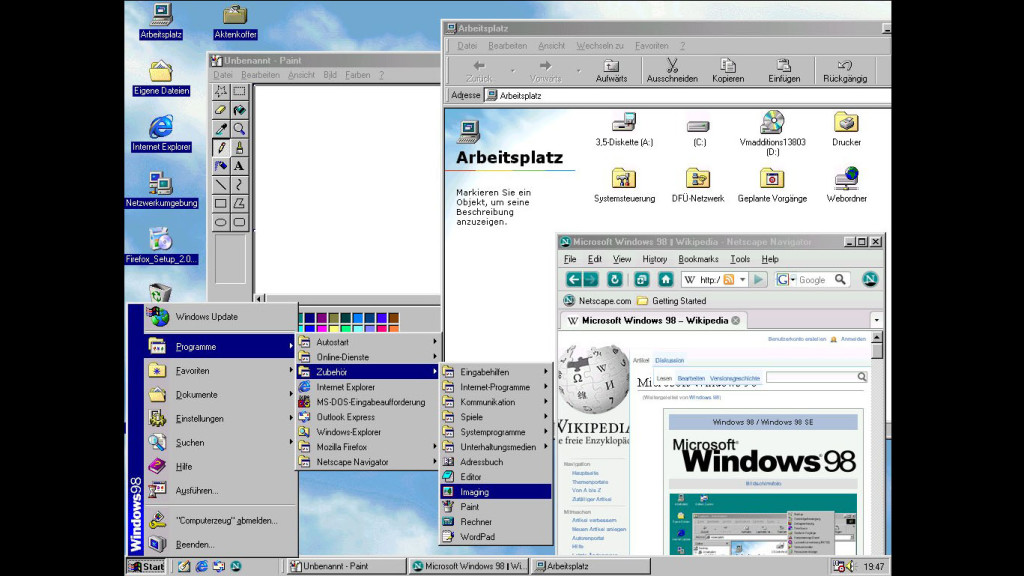The width and height of the screenshot is (1024, 576).
Task: Select the 3,5-Diskette (A:) drive icon
Action: 624,129
